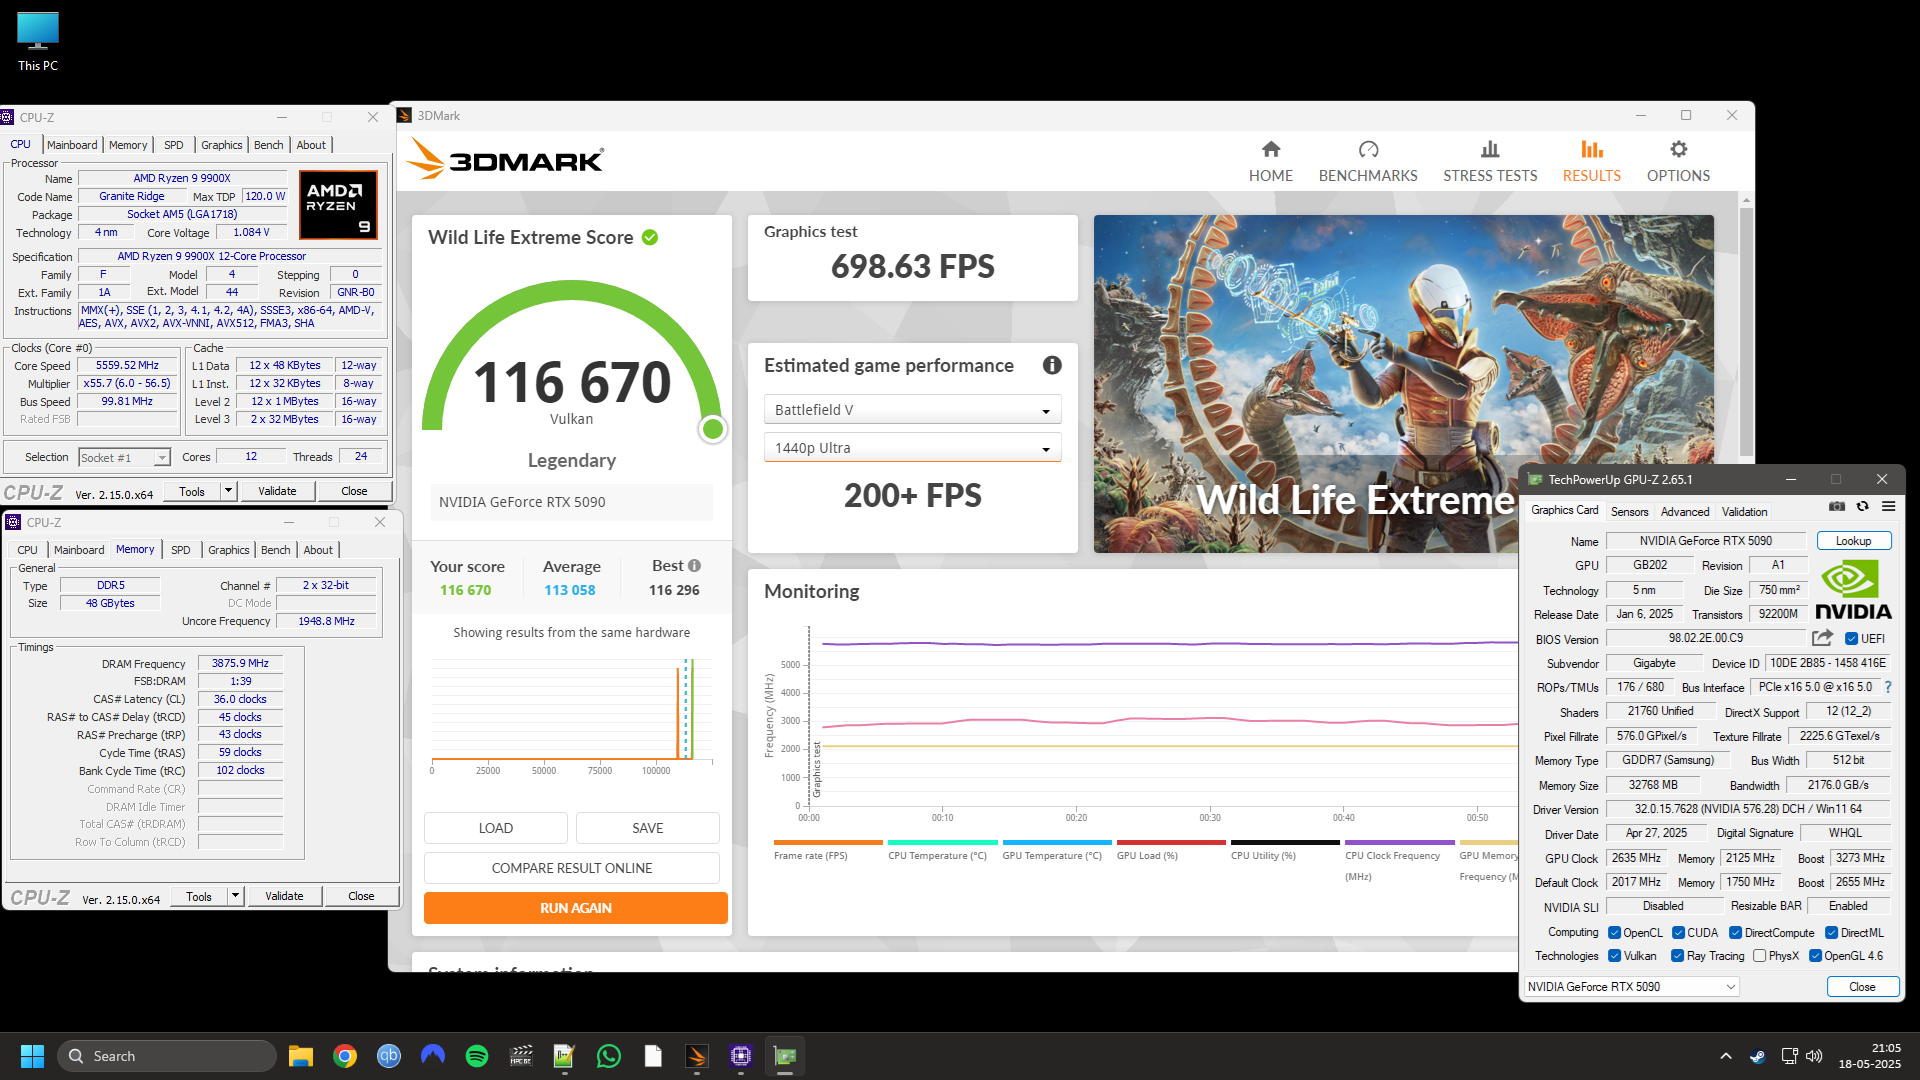Toggle the DirectCompute checkbox
Viewport: 1920px width, 1080px height.
pyautogui.click(x=1736, y=933)
